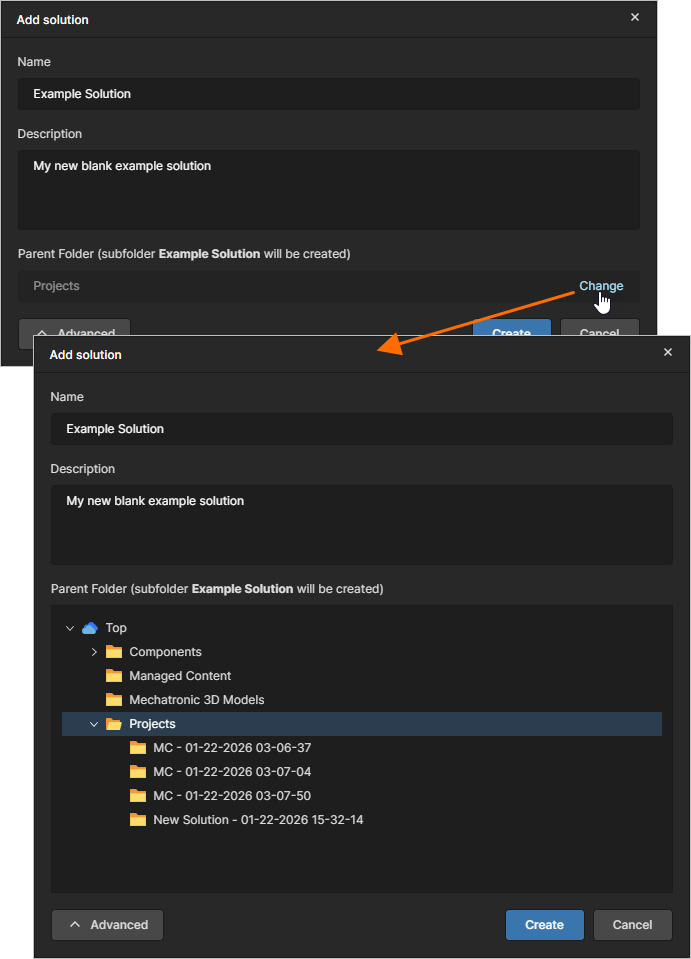
Task: Click the cloud icon beside Top
Action: point(90,628)
